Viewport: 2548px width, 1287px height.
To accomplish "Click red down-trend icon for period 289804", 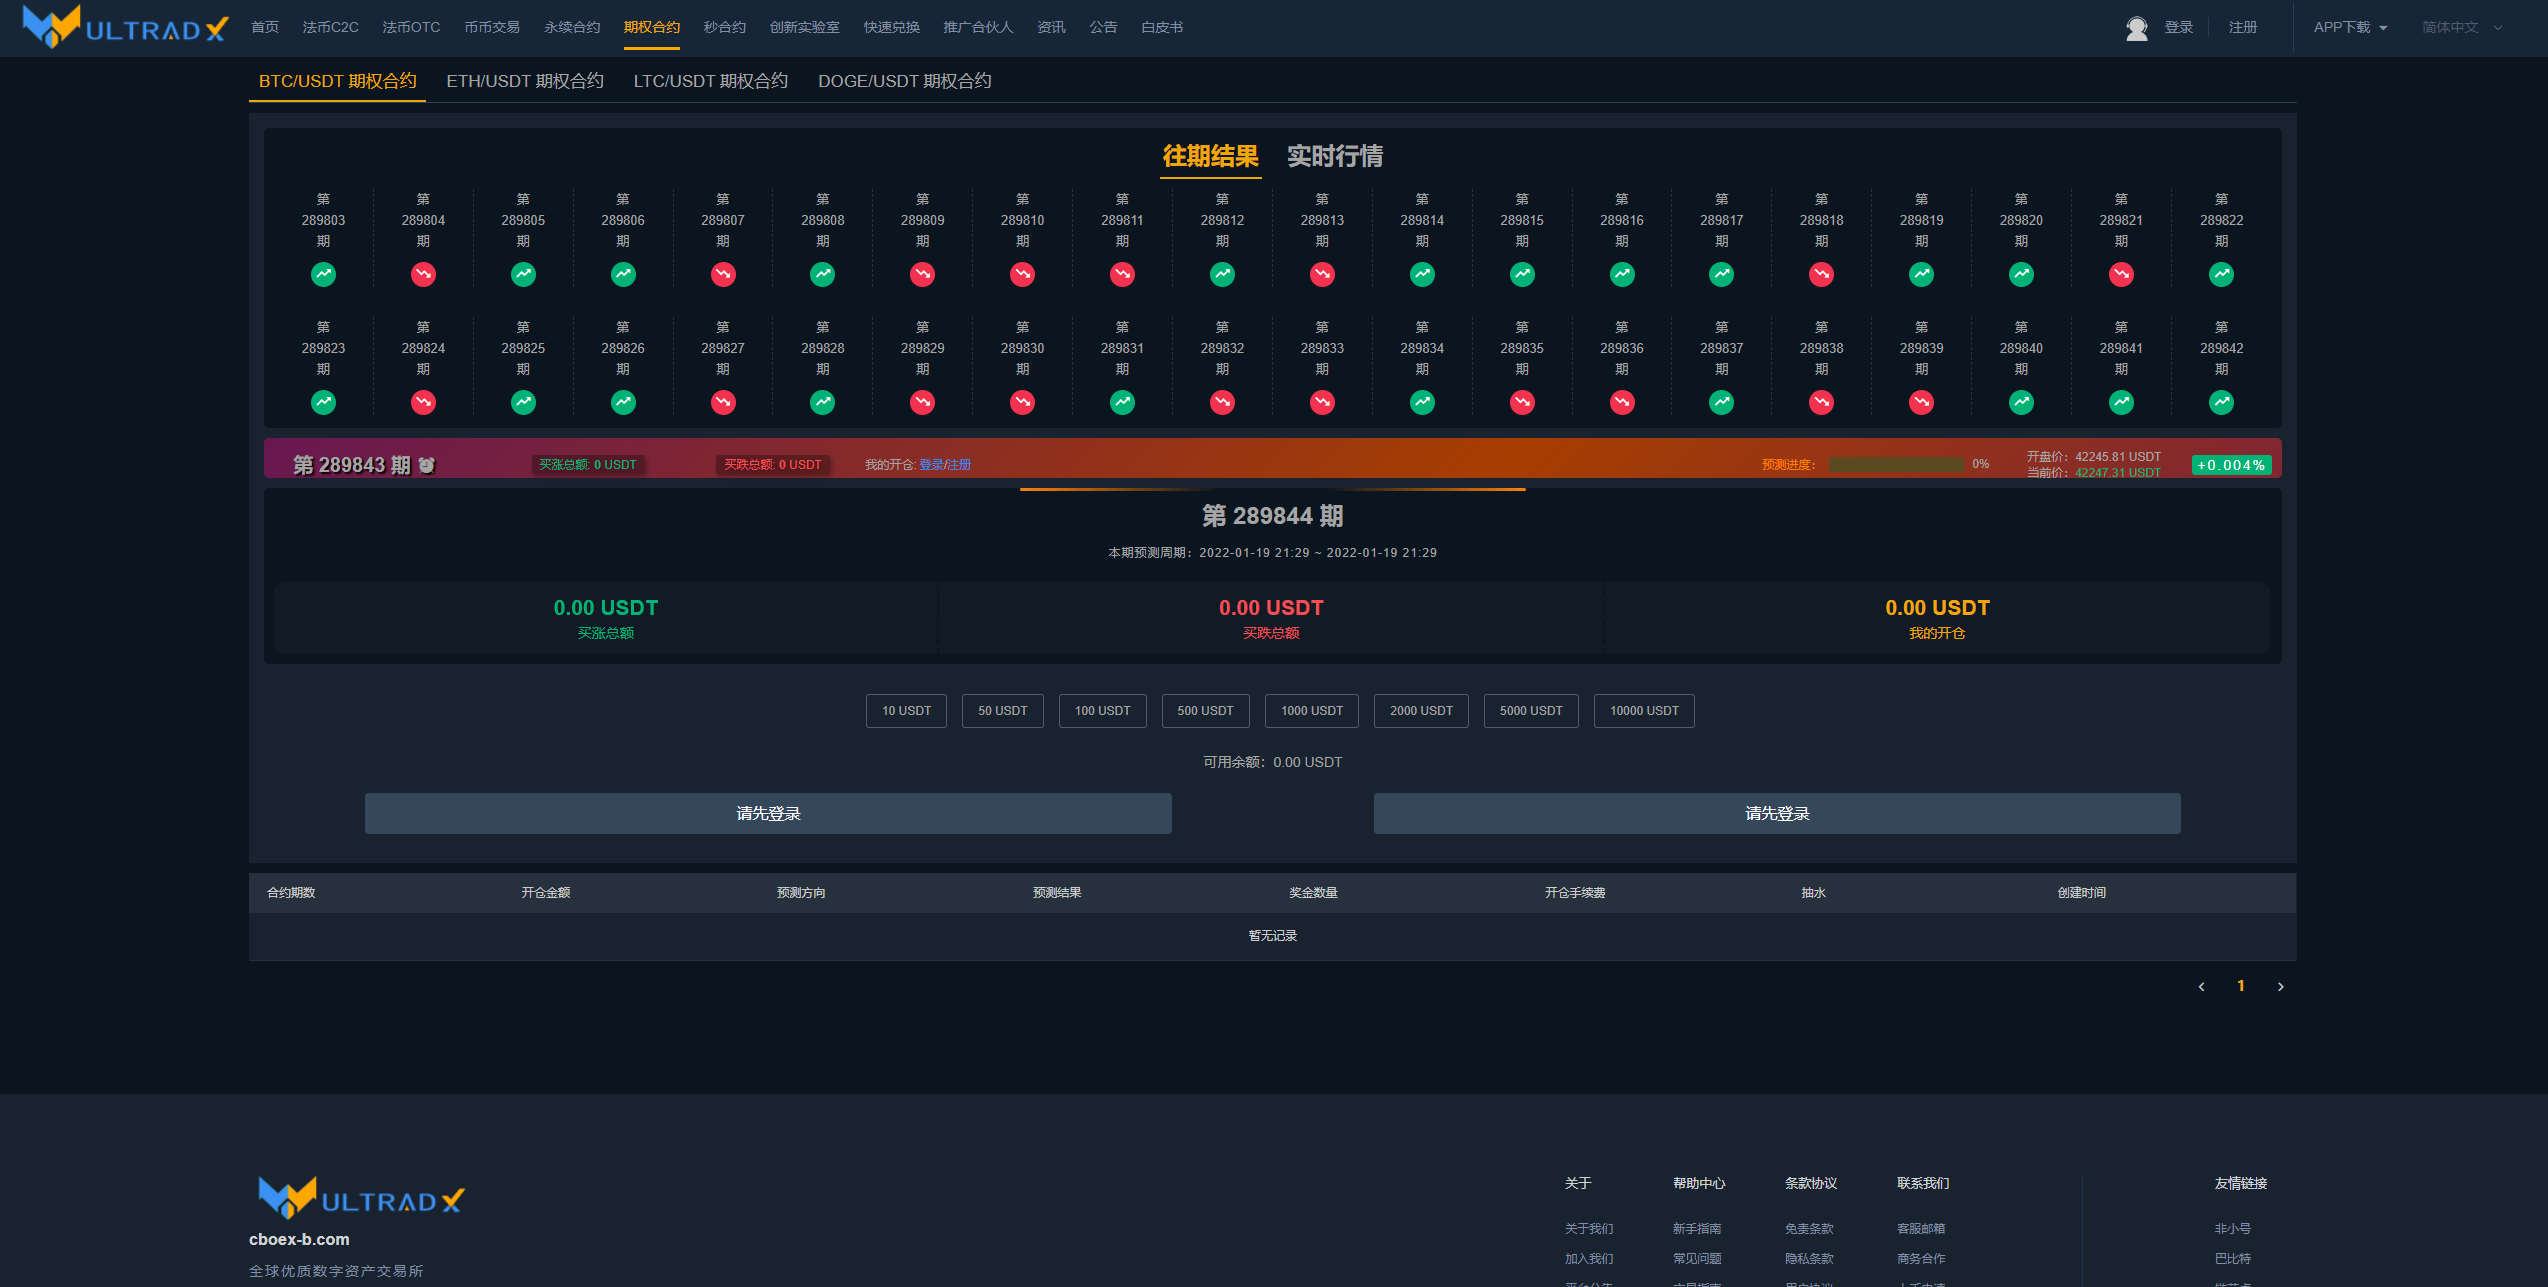I will click(x=423, y=274).
